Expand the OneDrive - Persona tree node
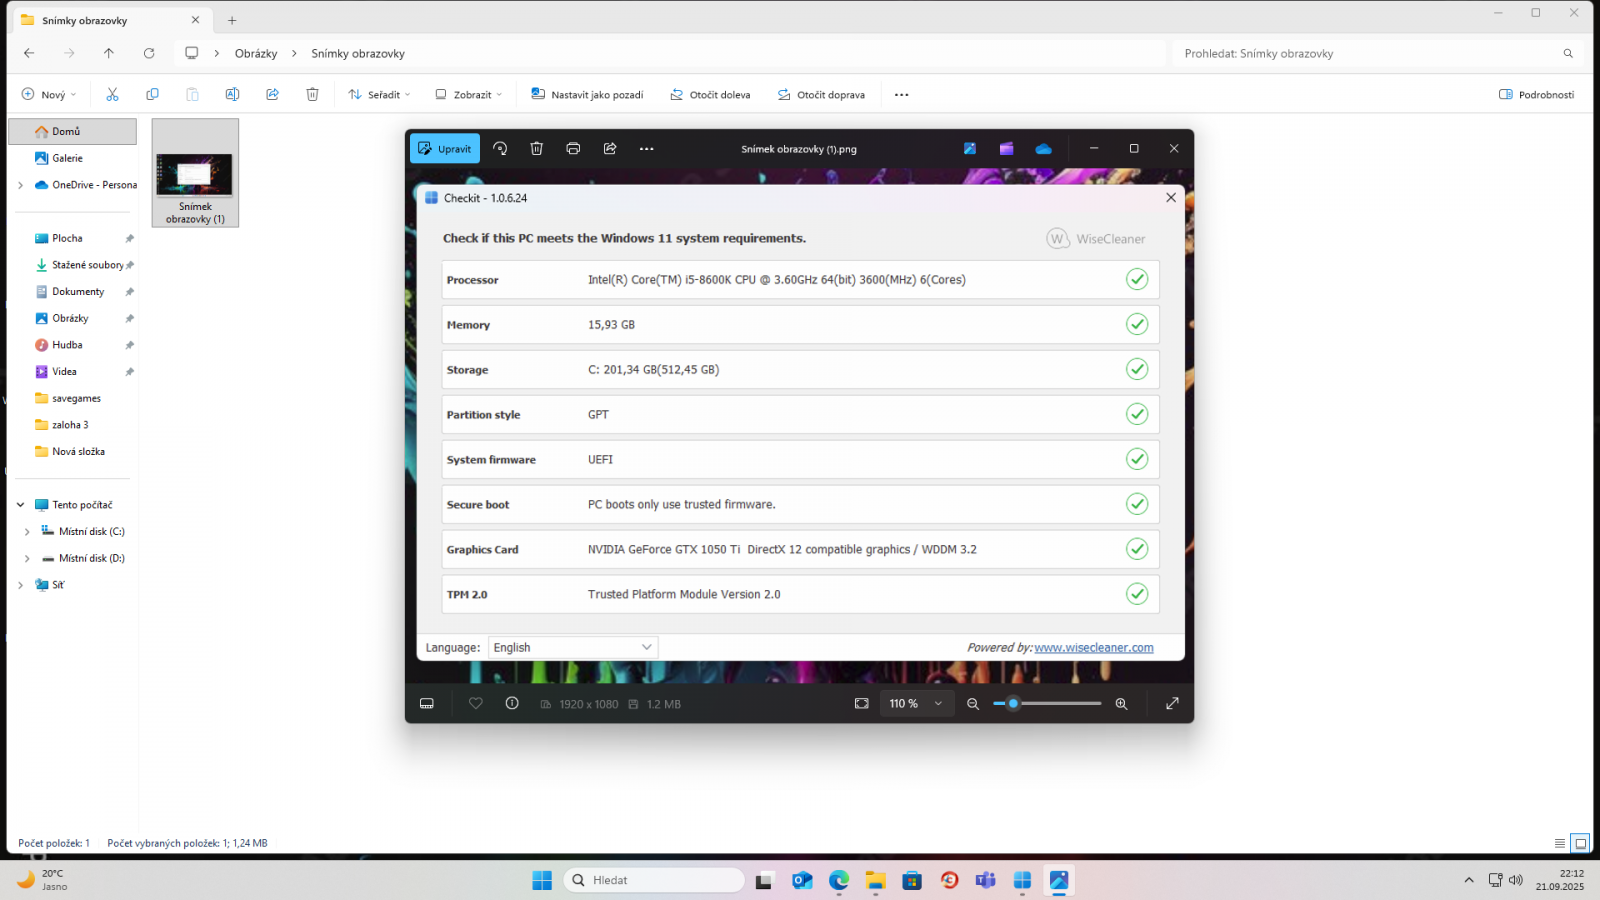 pos(21,185)
